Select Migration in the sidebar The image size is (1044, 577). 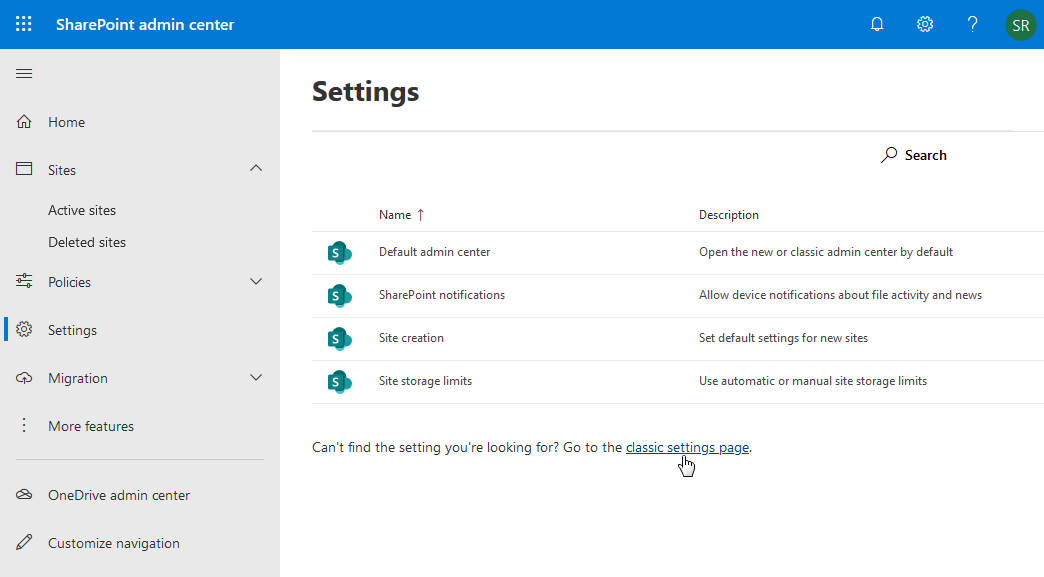[x=78, y=378]
